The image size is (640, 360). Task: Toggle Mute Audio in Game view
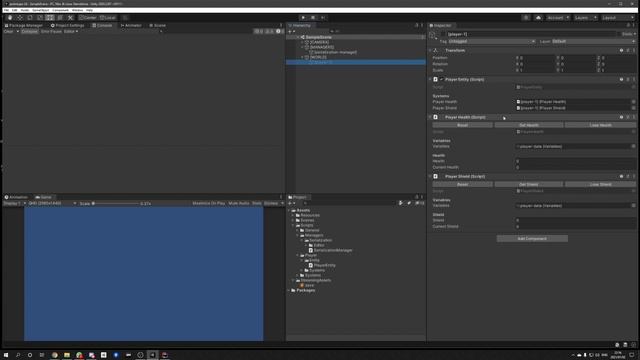coord(239,203)
